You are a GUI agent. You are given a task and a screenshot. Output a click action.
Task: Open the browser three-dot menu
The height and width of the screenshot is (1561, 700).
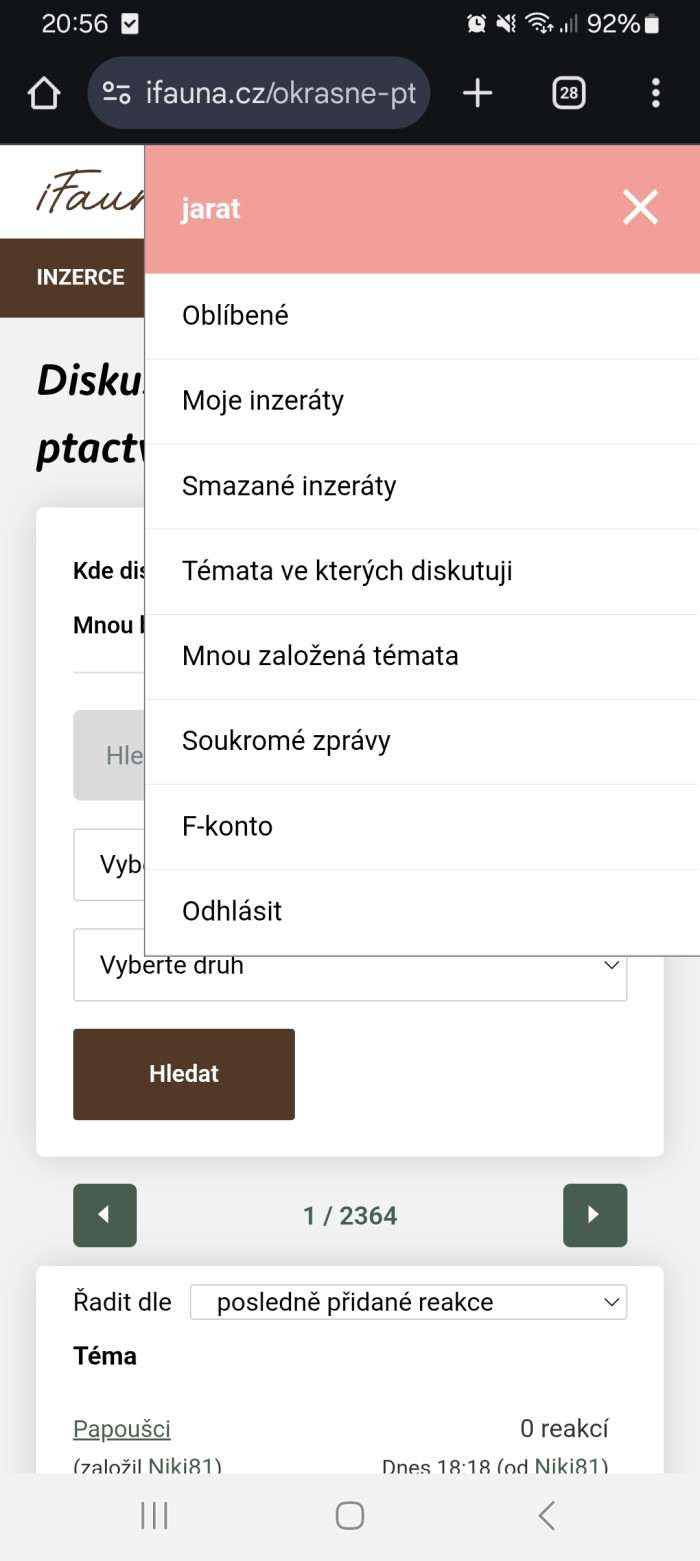pos(655,94)
